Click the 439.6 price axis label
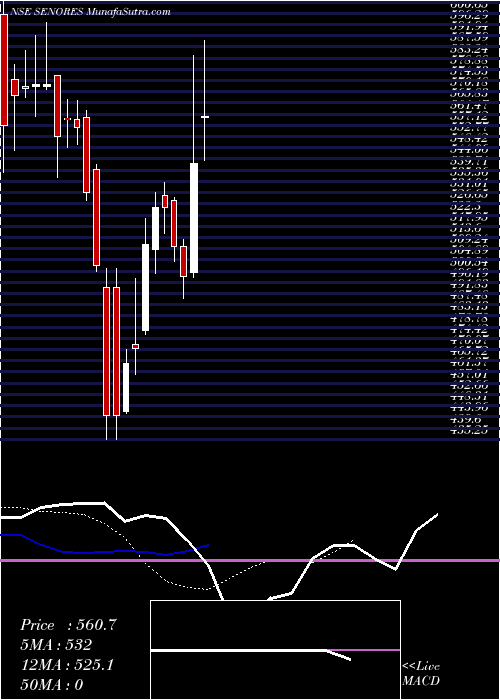The height and width of the screenshot is (700, 500). 465,421
